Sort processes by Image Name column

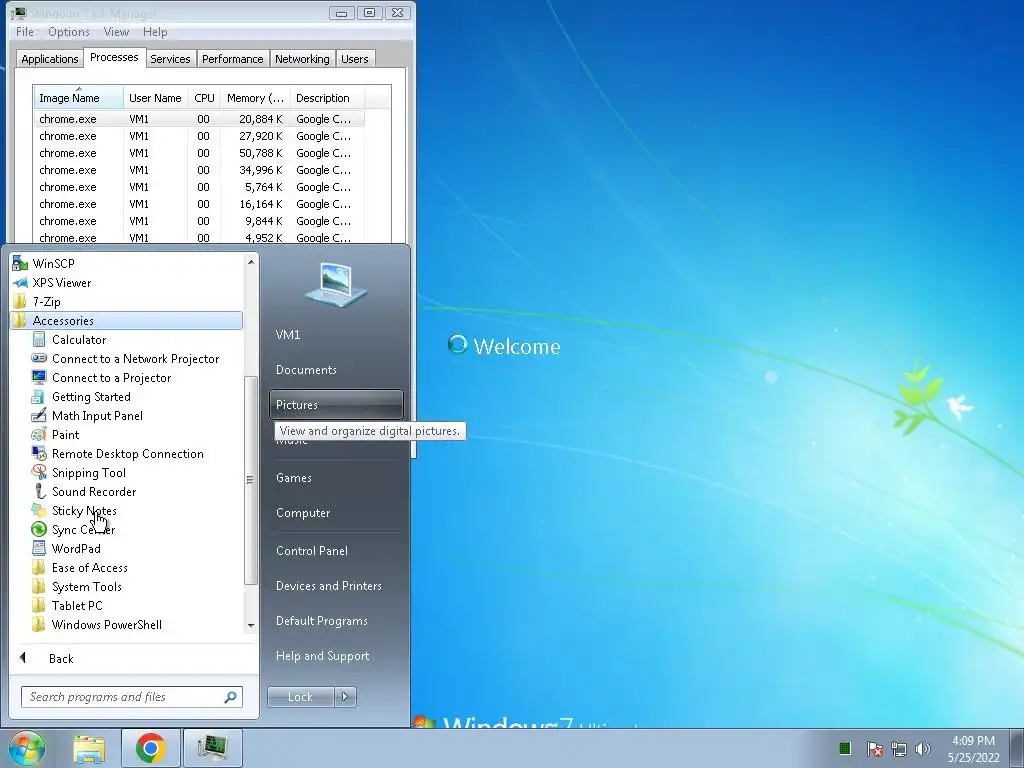click(x=78, y=98)
